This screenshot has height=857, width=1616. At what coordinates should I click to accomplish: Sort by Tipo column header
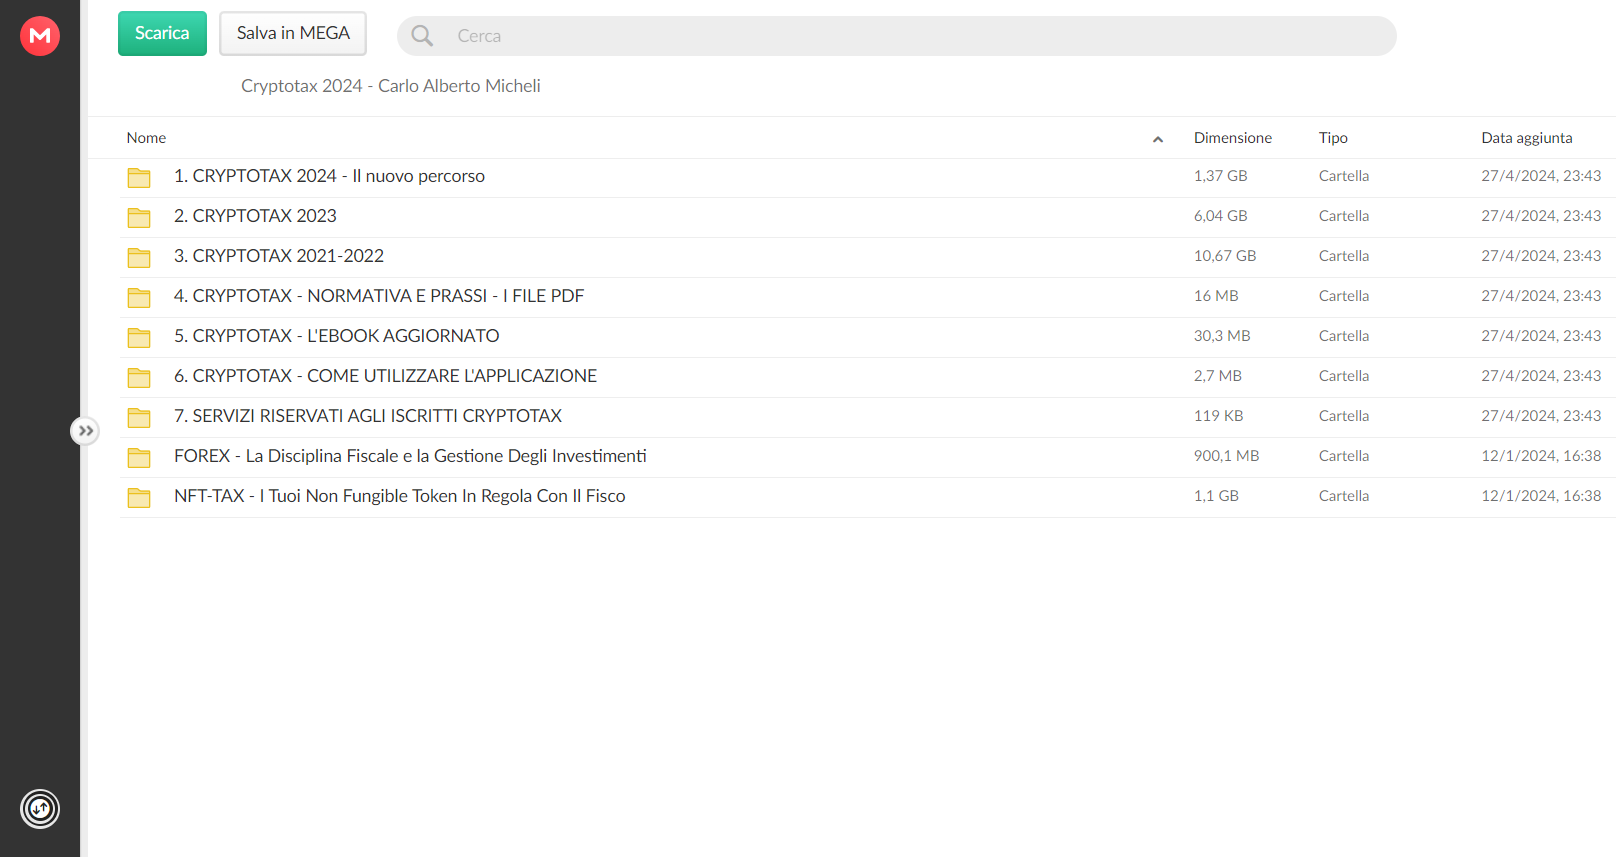point(1333,138)
